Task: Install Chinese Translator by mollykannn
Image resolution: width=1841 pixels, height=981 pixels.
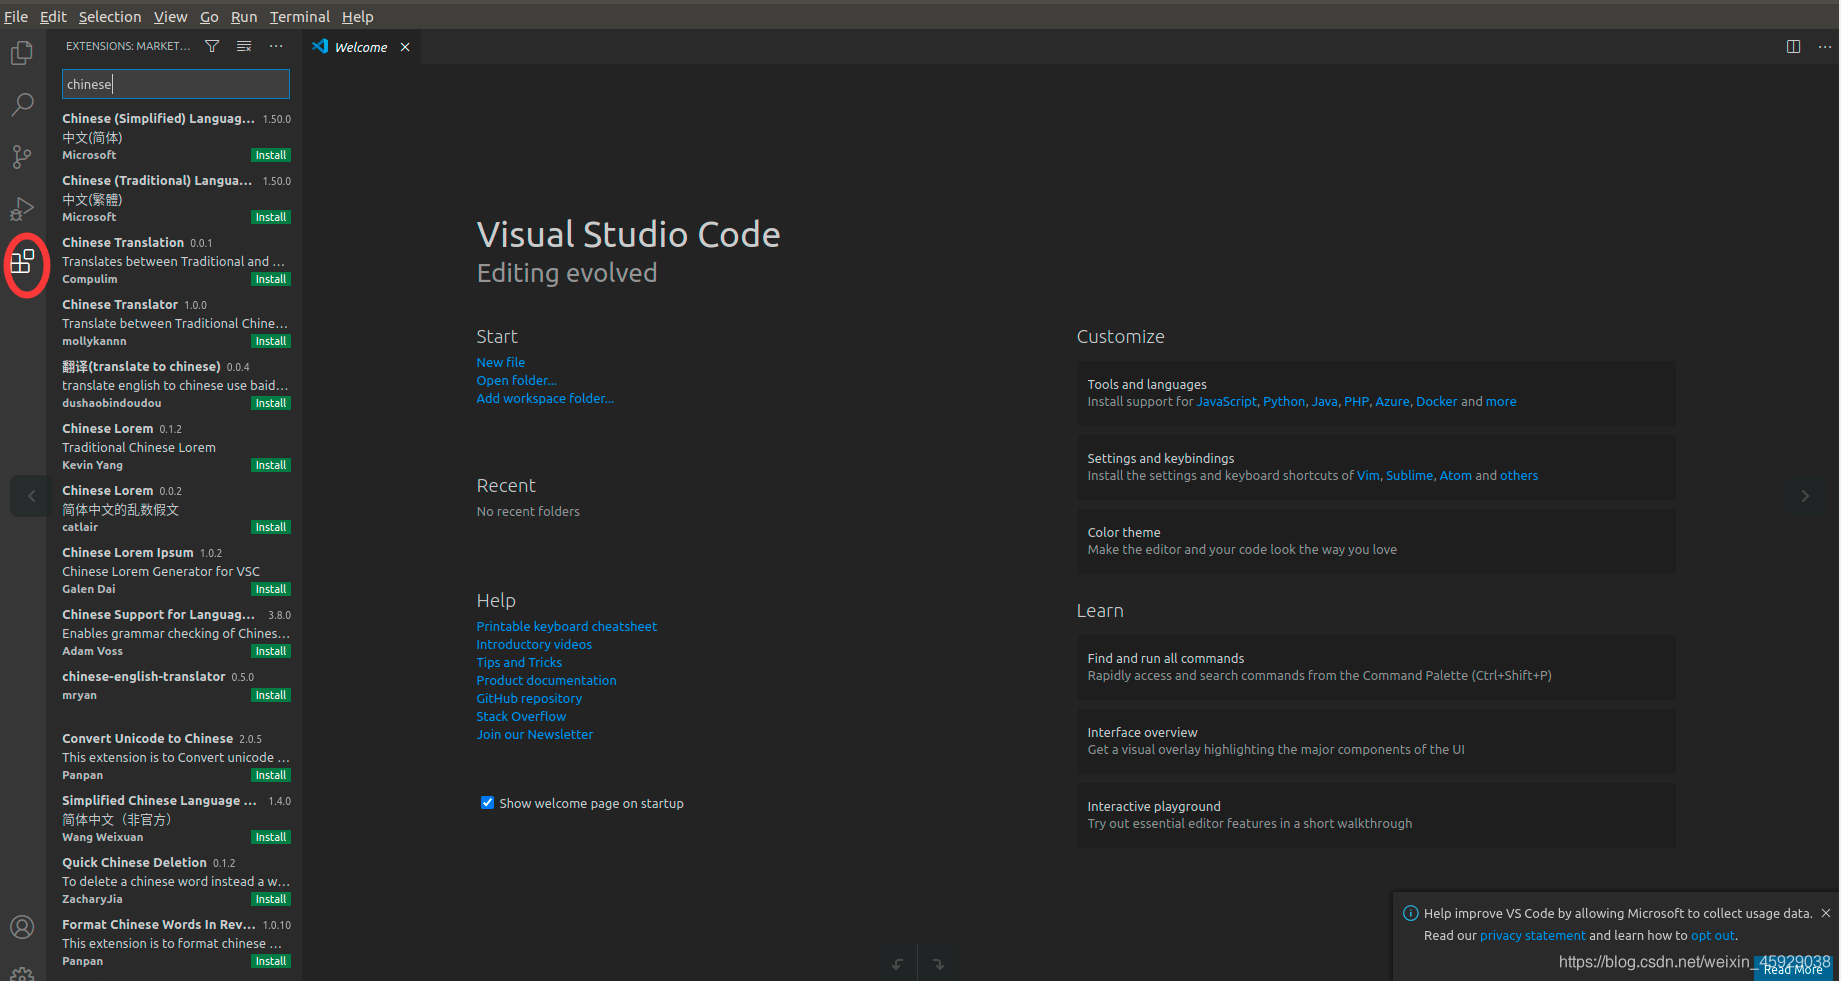Action: (271, 341)
